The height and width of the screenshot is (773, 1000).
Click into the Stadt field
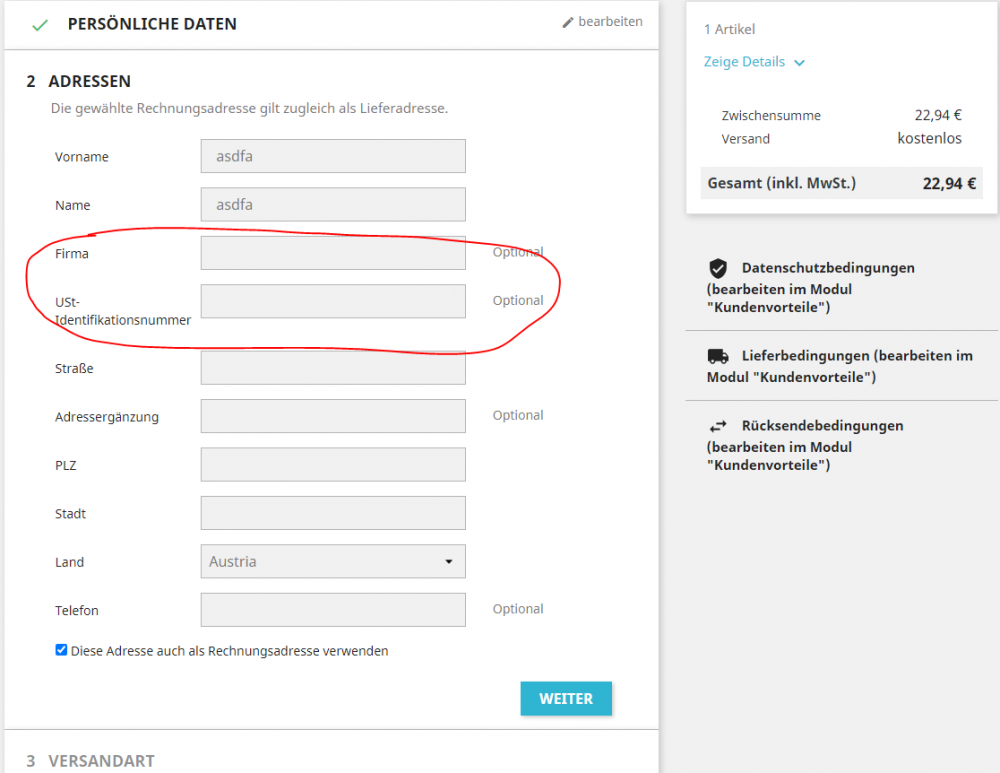point(333,513)
